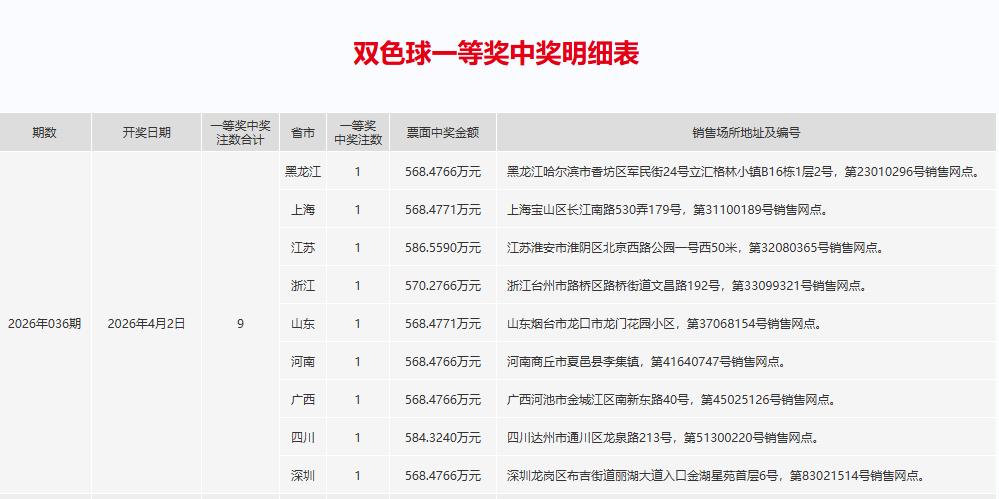Click the 山东 province cell
999x499 pixels.
[303, 324]
